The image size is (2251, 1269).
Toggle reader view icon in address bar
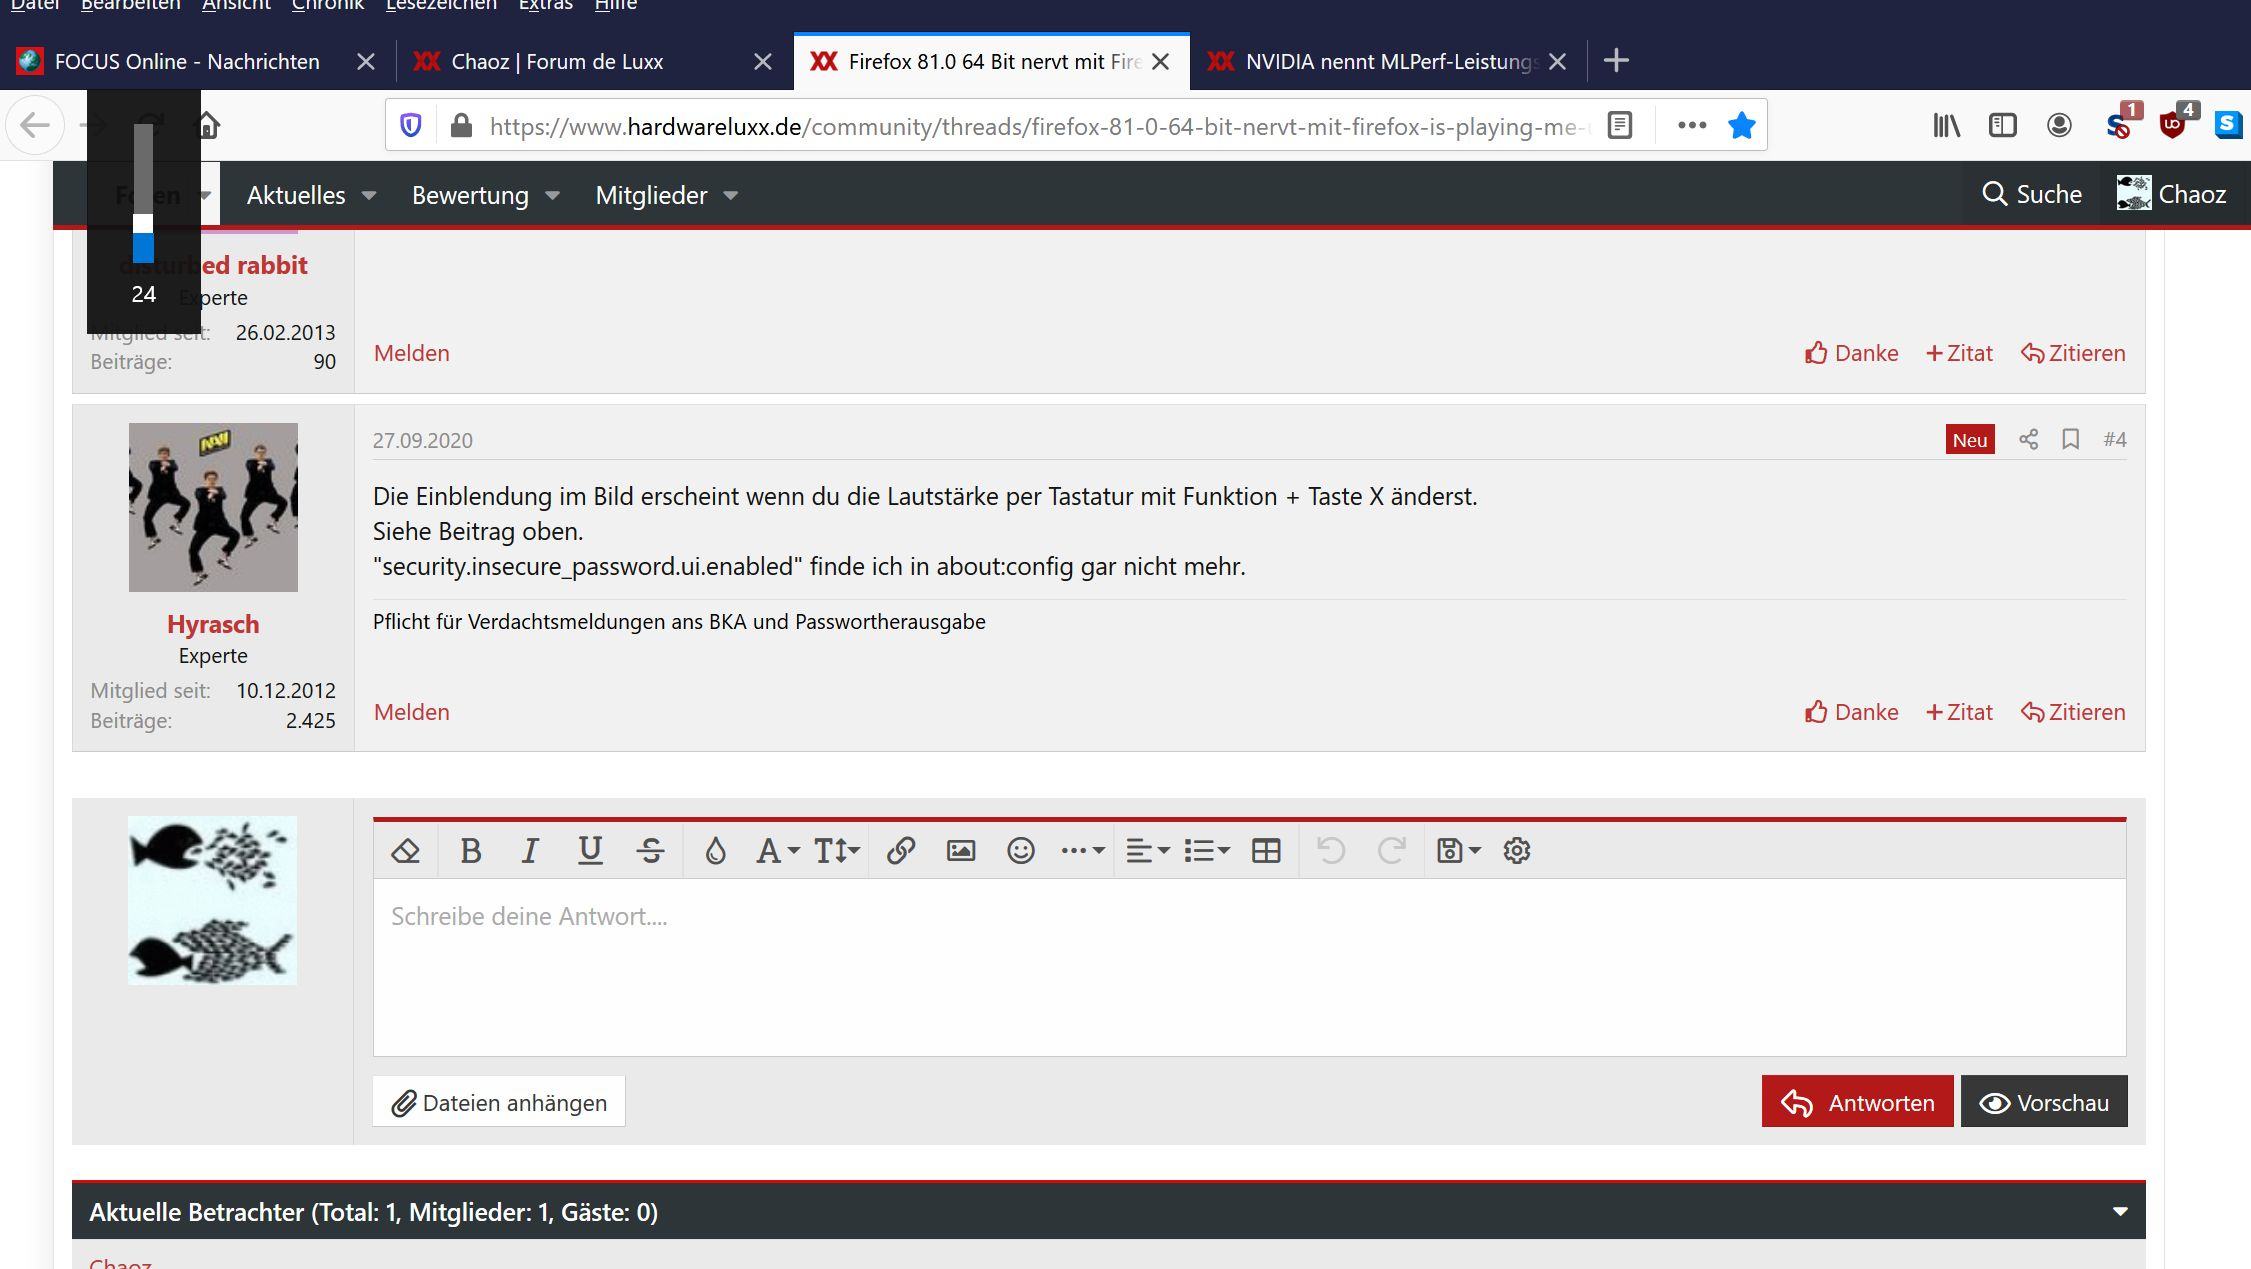point(1620,125)
